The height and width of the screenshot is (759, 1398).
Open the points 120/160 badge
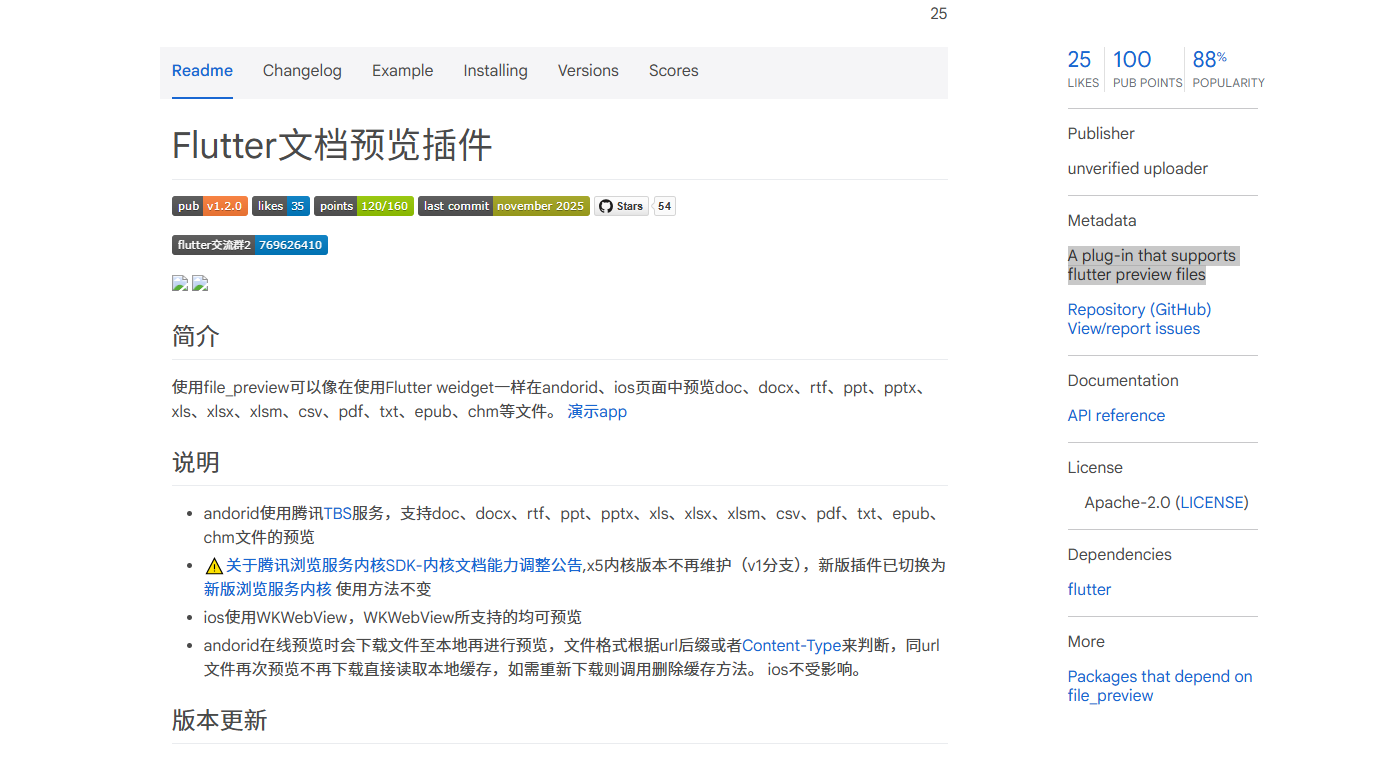[x=363, y=206]
